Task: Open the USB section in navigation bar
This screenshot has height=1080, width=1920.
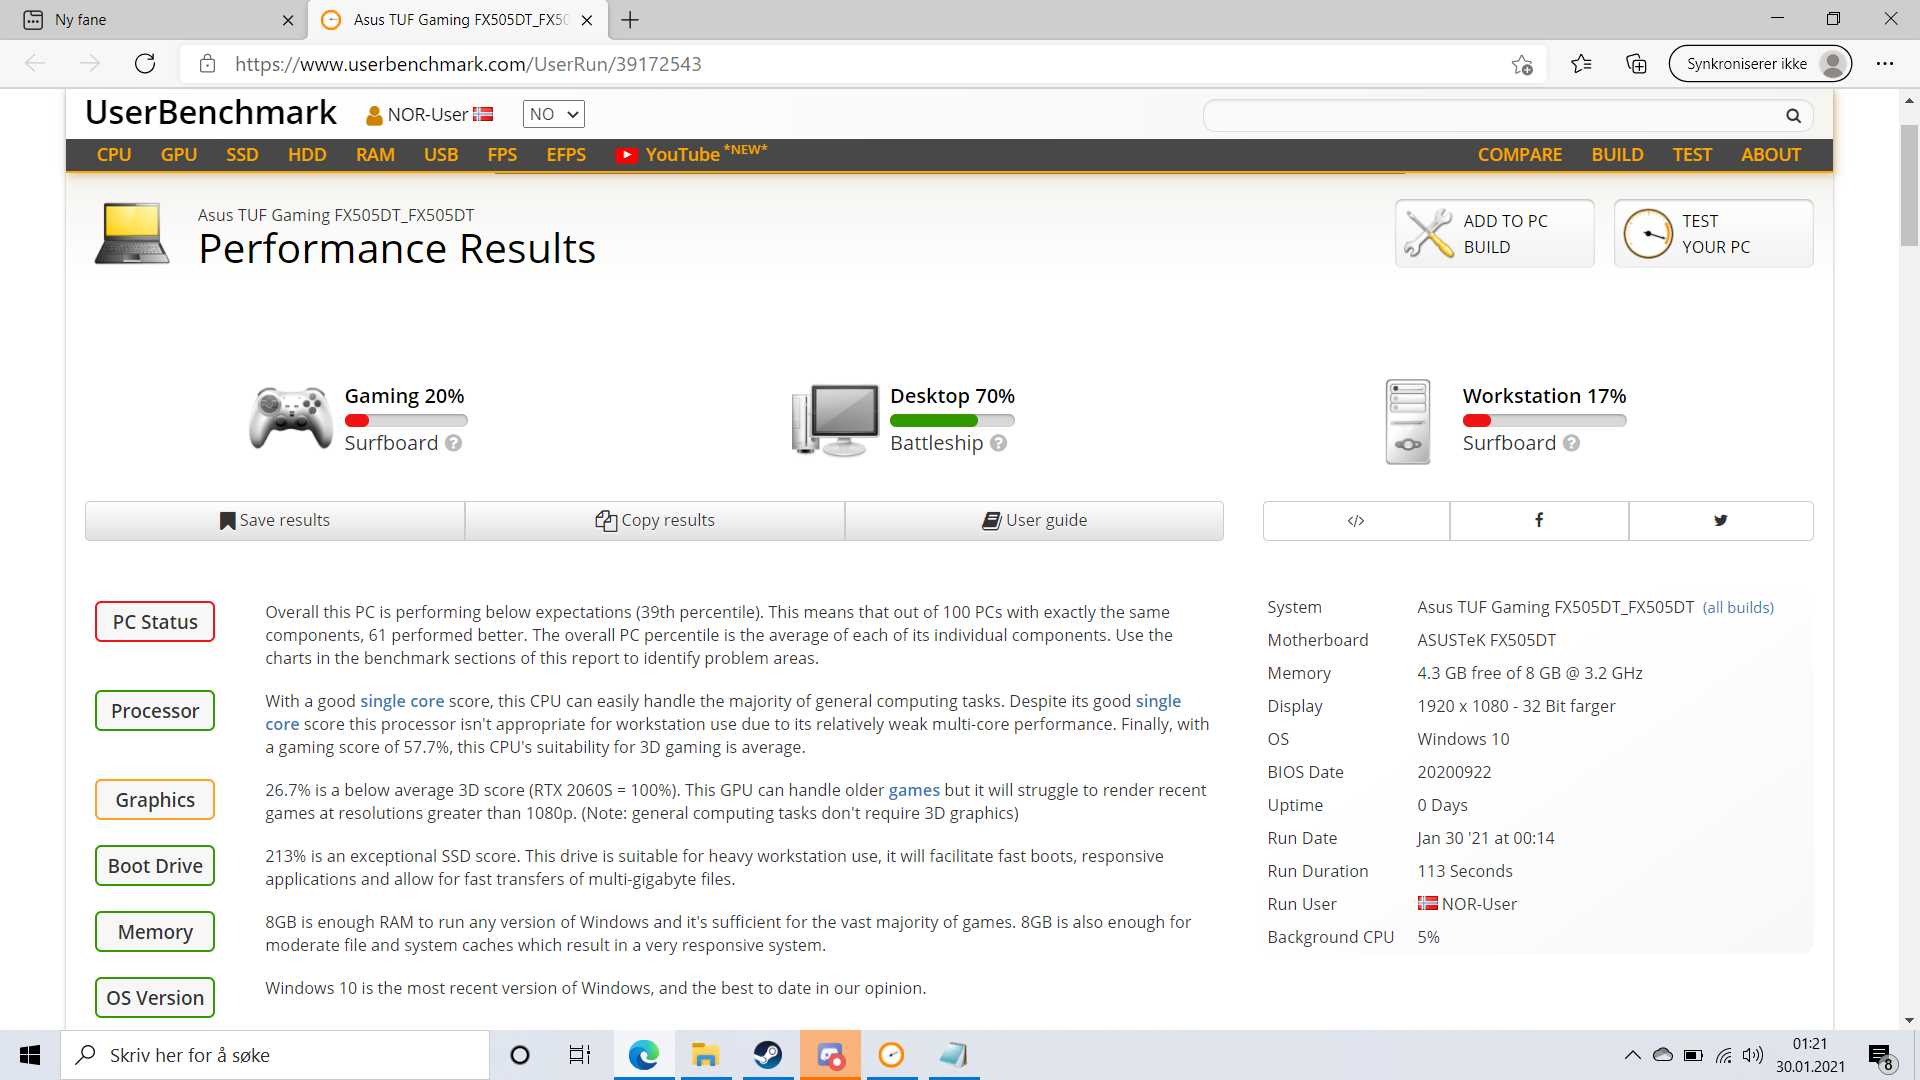Action: [441, 155]
